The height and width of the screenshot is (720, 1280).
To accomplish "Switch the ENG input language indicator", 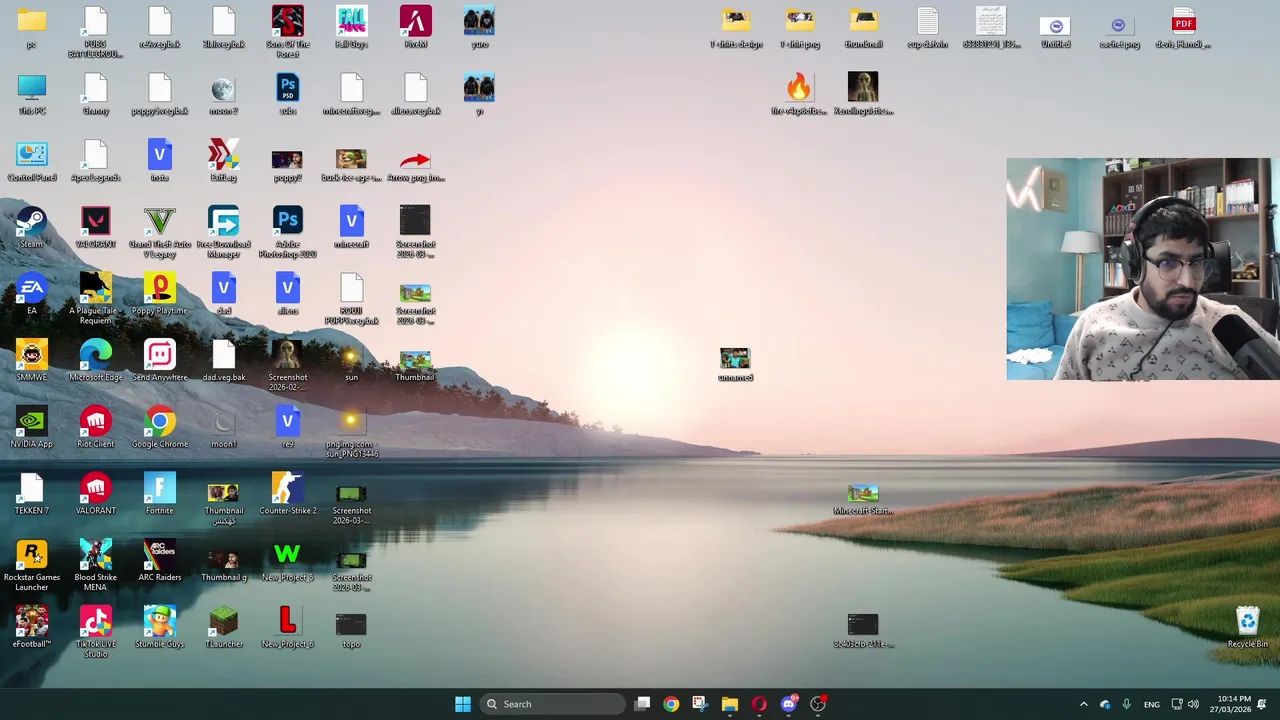I will (x=1152, y=704).
